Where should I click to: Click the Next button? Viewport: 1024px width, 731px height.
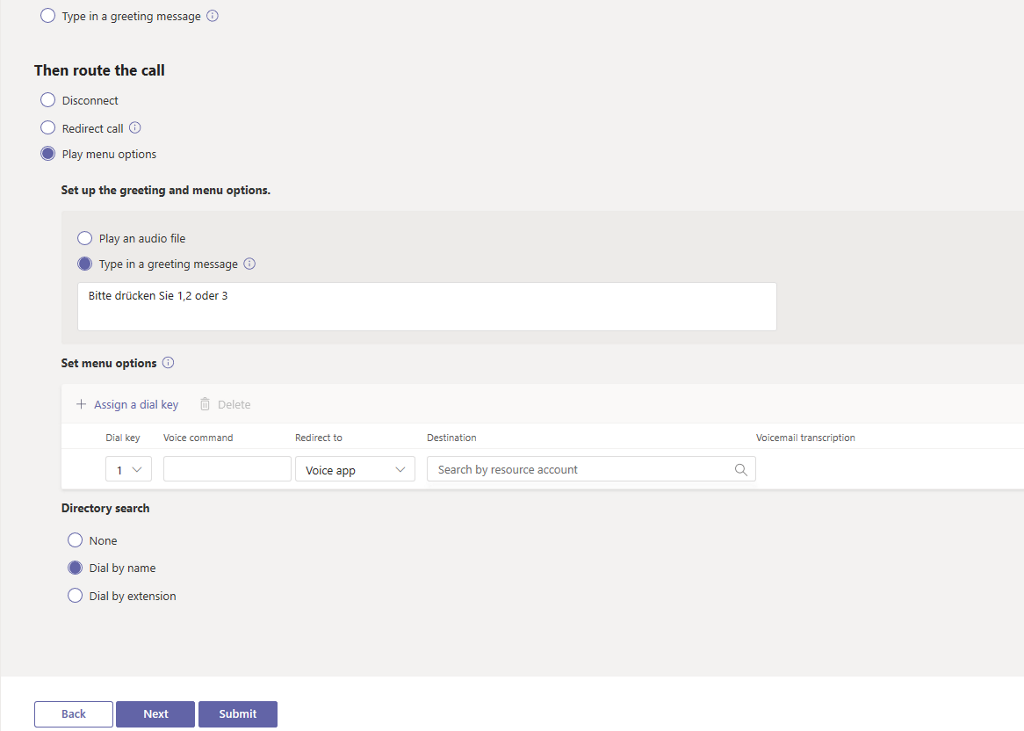[155, 714]
